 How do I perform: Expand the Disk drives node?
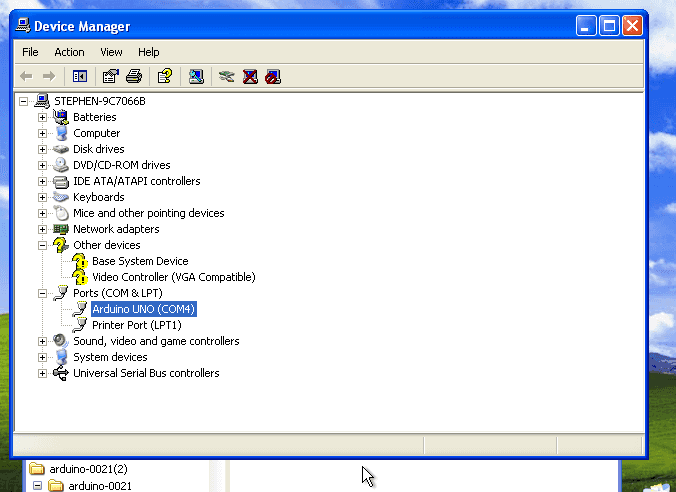pos(42,149)
